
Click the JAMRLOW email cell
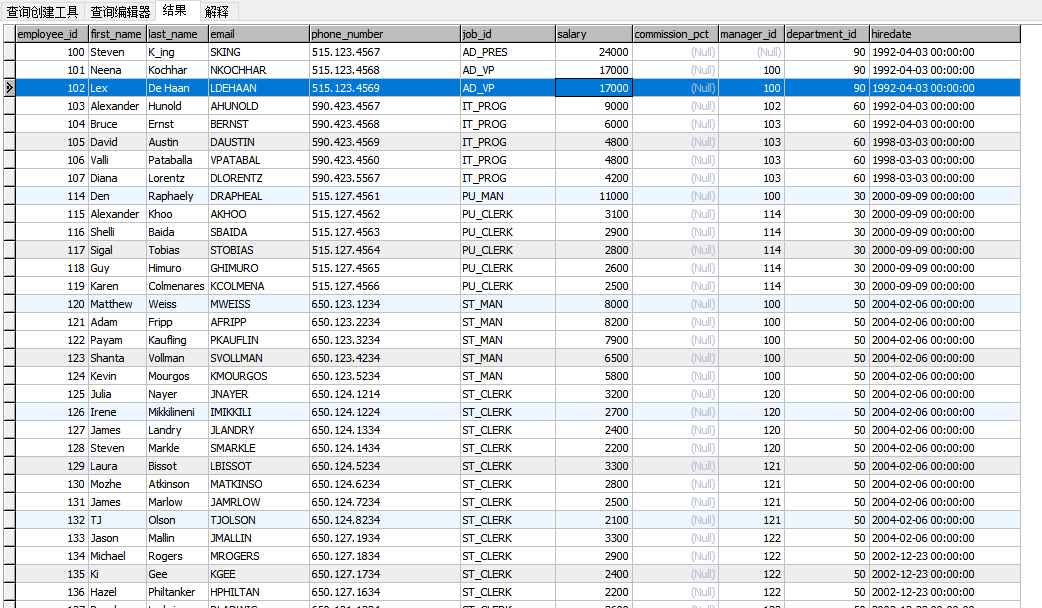click(x=259, y=501)
